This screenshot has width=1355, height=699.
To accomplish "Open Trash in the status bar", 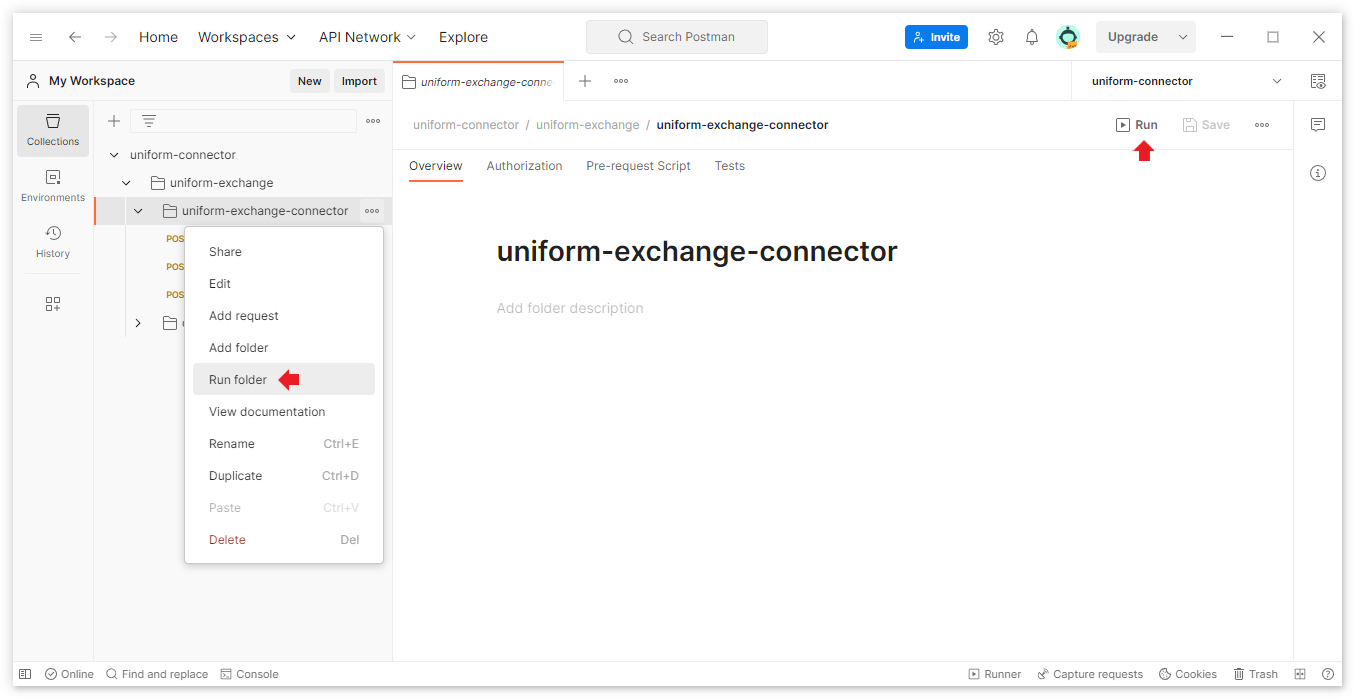I will pyautogui.click(x=1255, y=674).
